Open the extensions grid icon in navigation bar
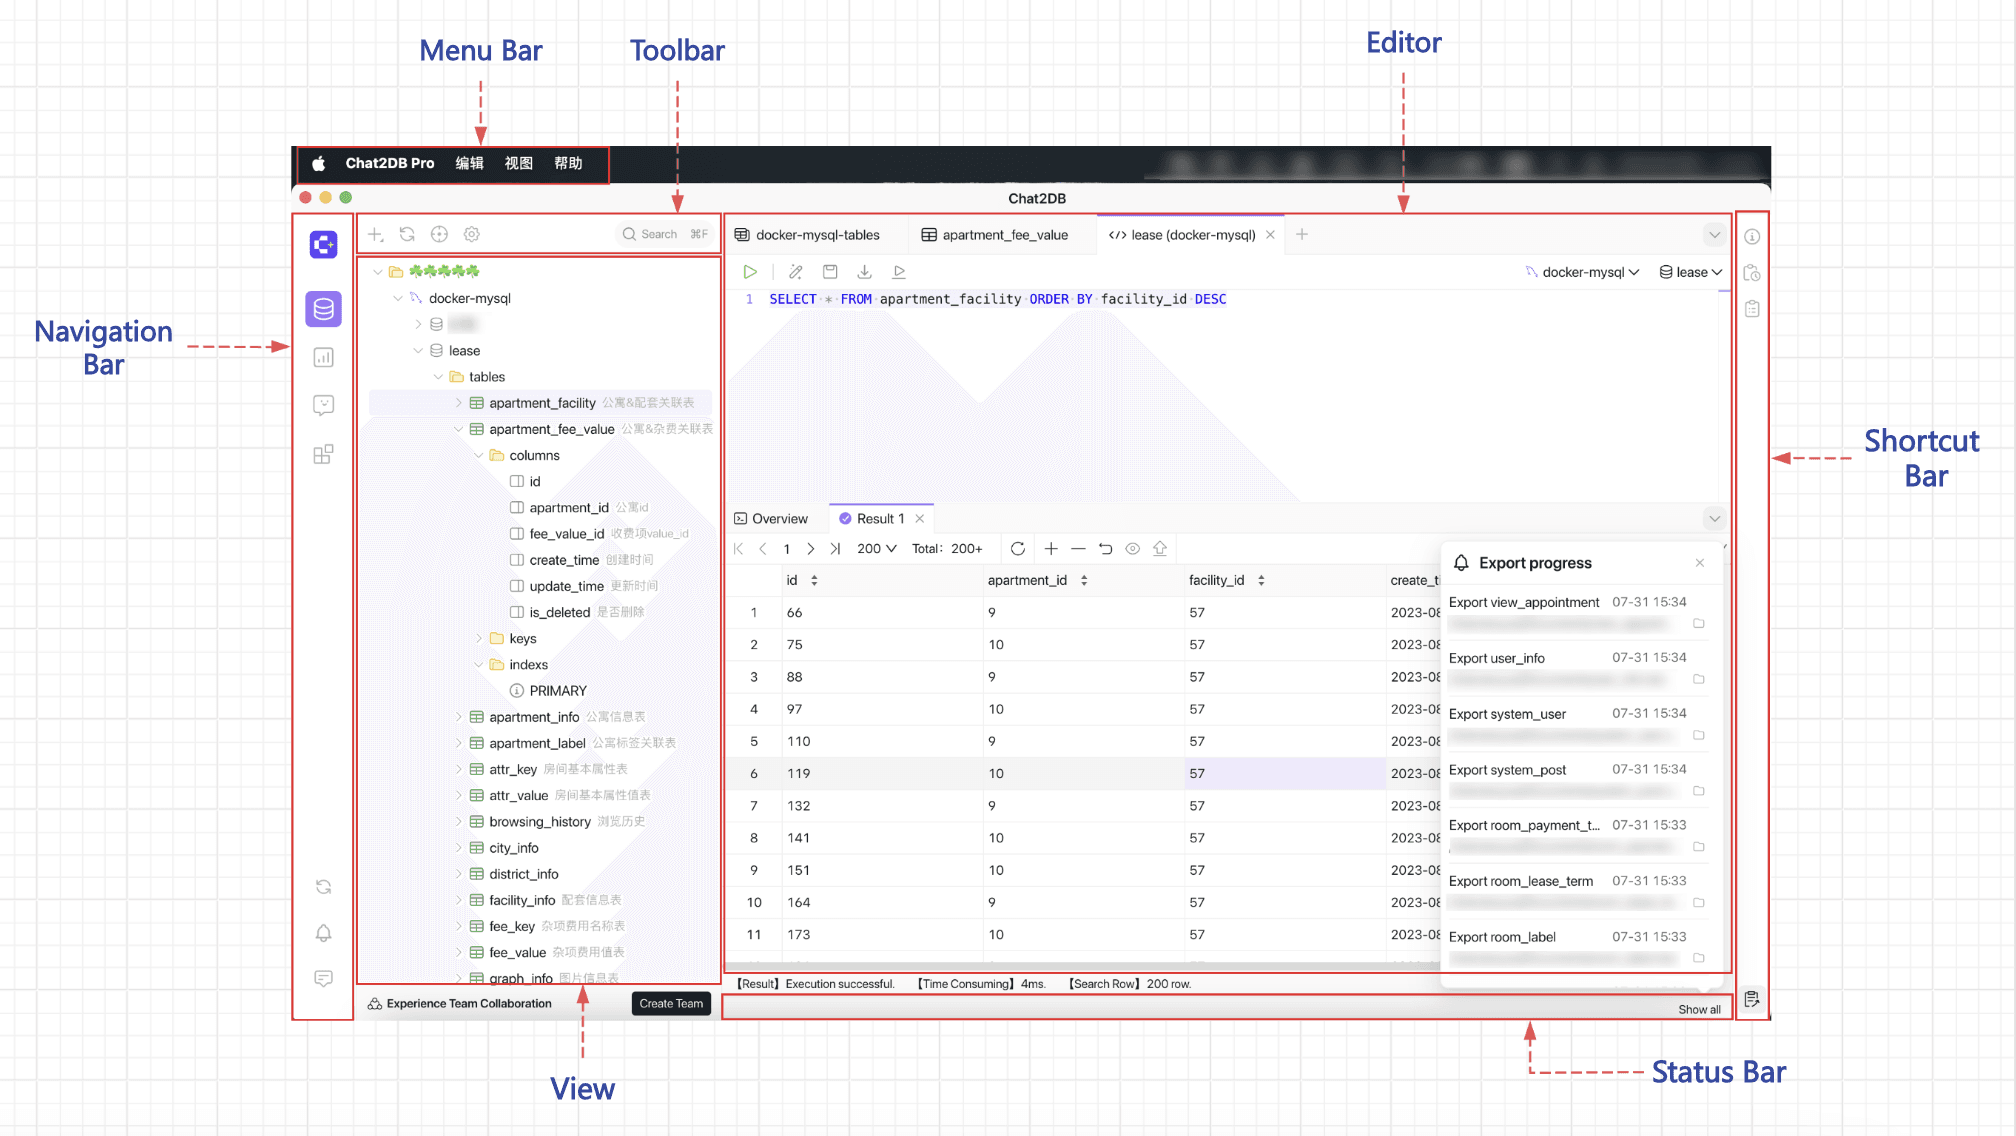This screenshot has height=1136, width=2016. point(323,454)
